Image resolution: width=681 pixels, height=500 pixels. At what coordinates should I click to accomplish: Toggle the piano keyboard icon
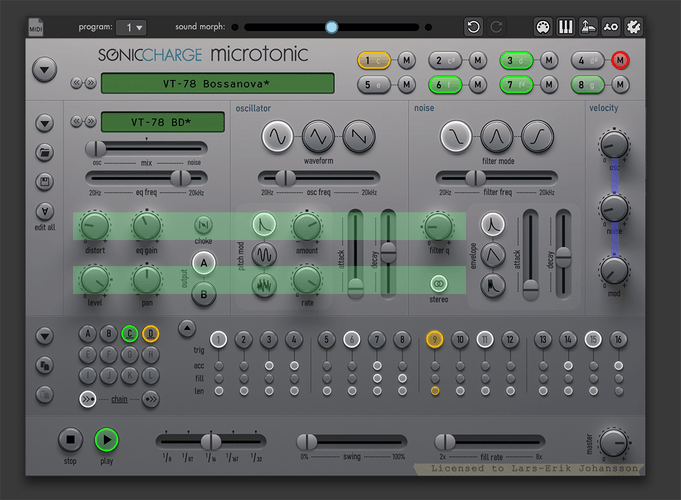[x=565, y=27]
